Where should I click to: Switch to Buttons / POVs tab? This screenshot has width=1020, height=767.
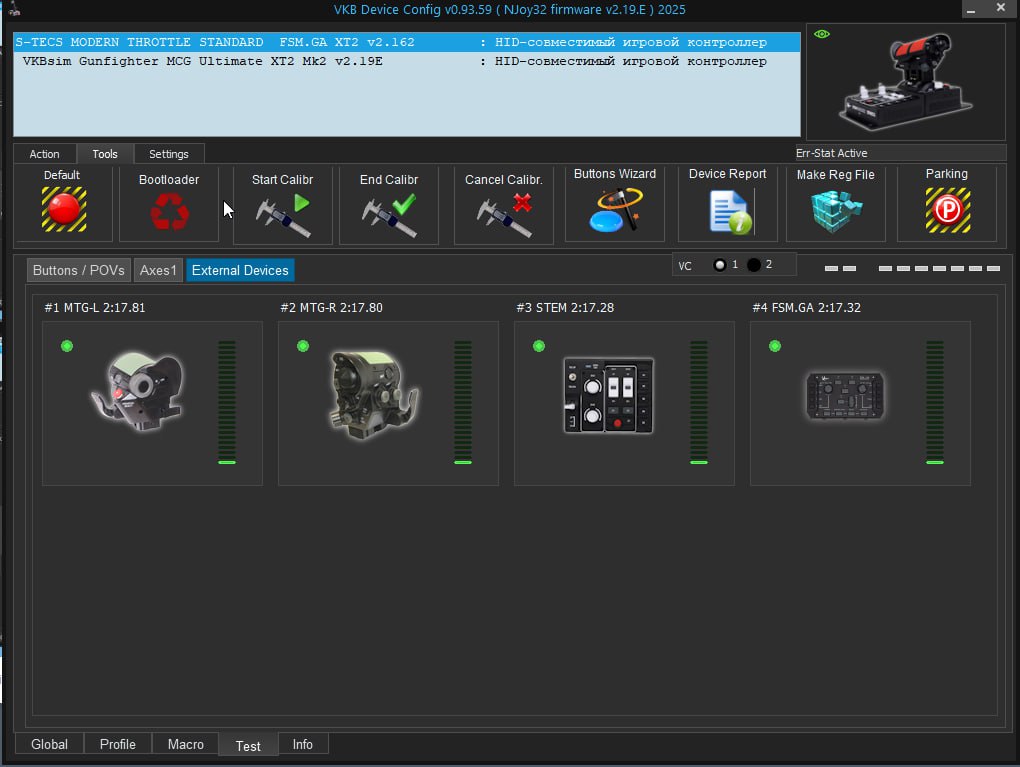tap(78, 270)
